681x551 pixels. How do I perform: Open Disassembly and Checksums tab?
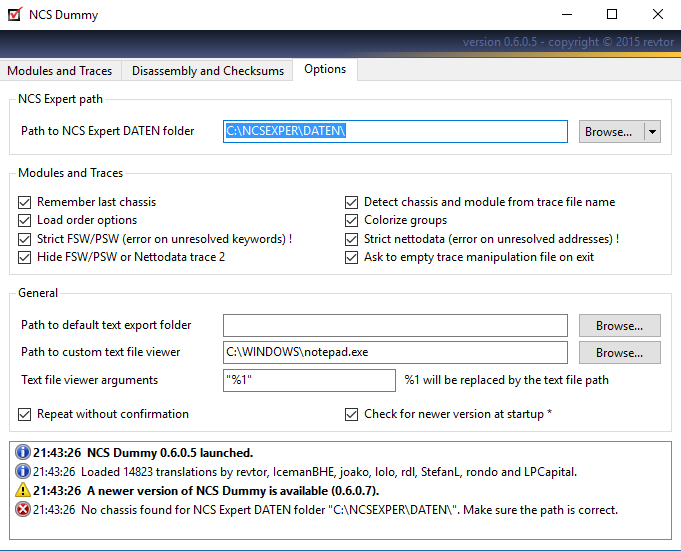pos(208,71)
